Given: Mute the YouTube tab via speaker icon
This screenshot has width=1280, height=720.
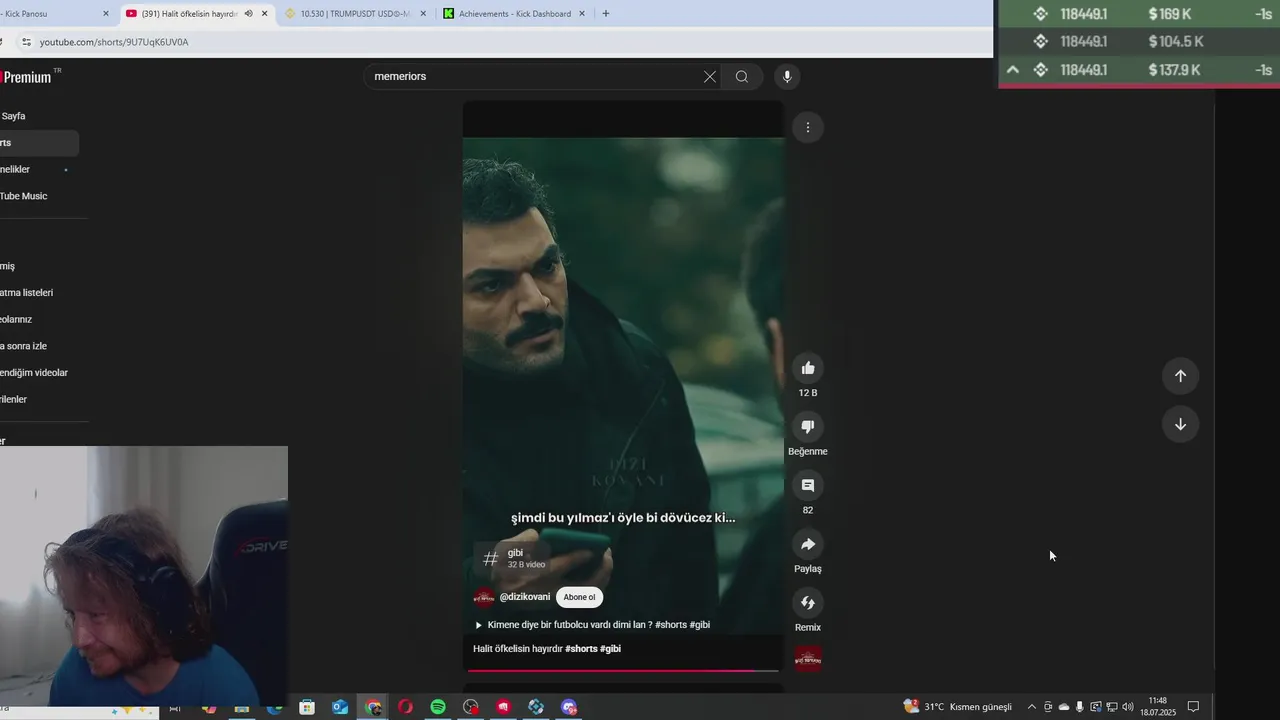Looking at the screenshot, I should (x=248, y=14).
